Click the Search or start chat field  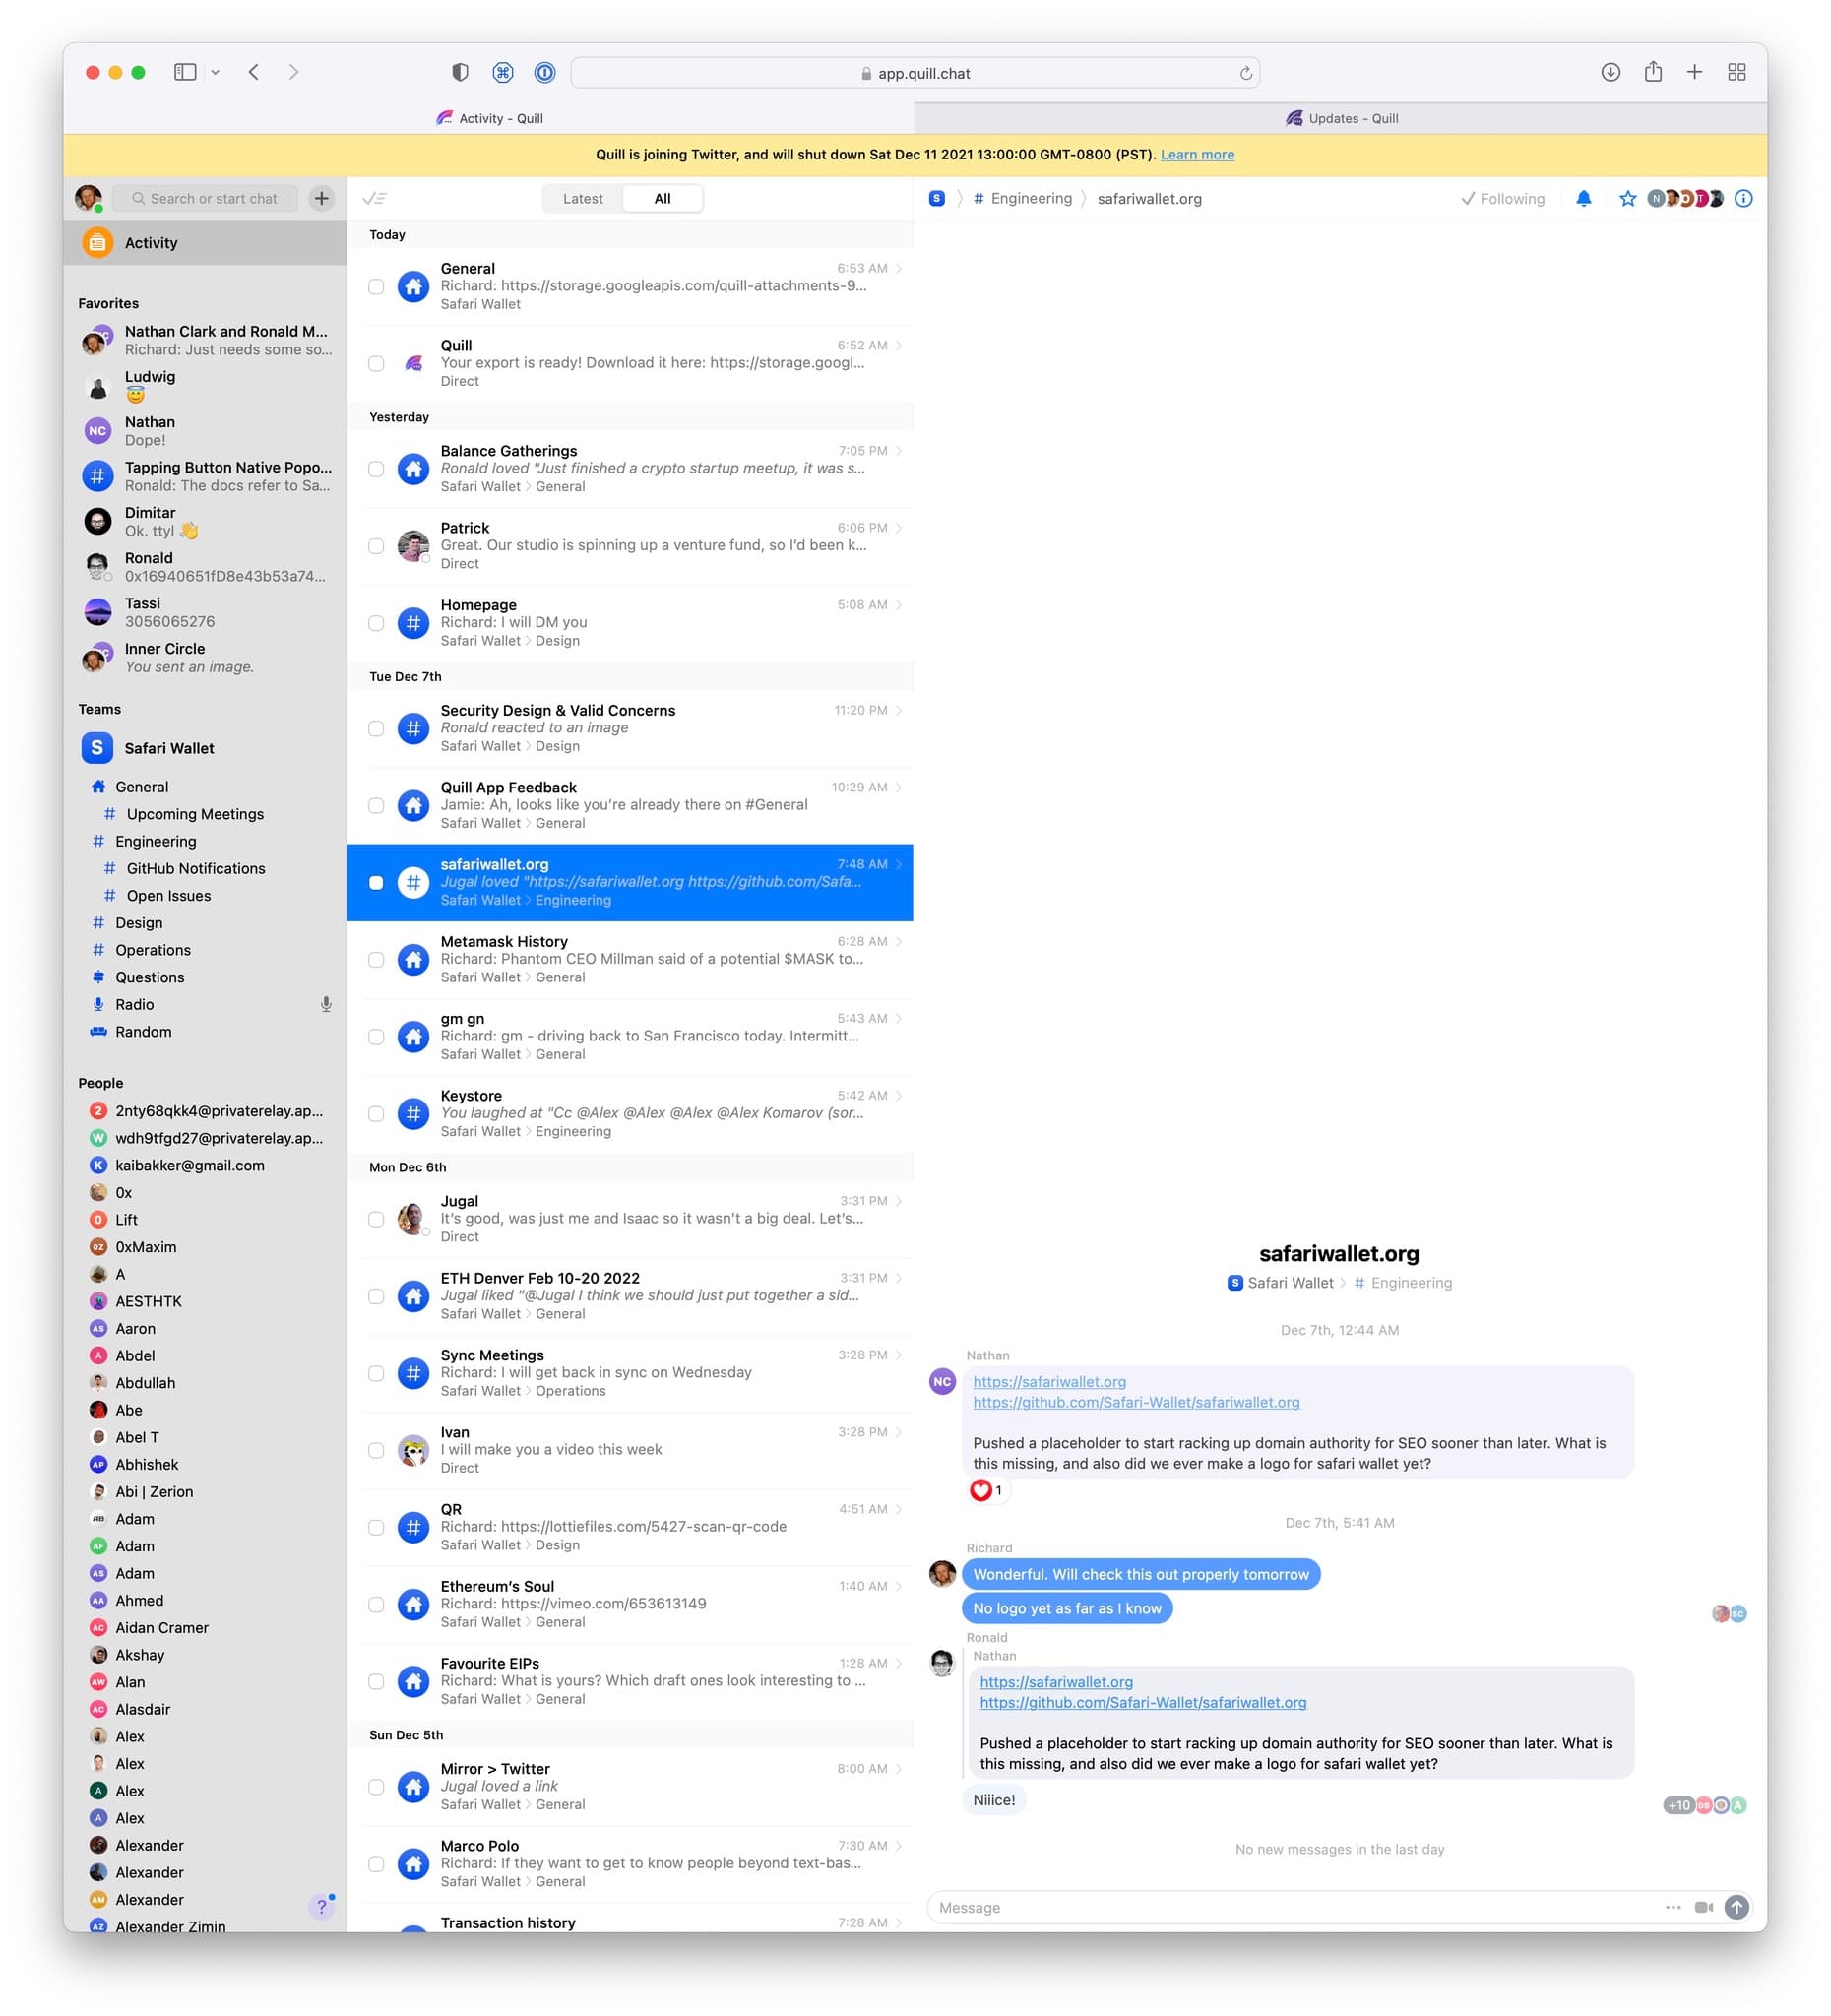click(x=205, y=198)
